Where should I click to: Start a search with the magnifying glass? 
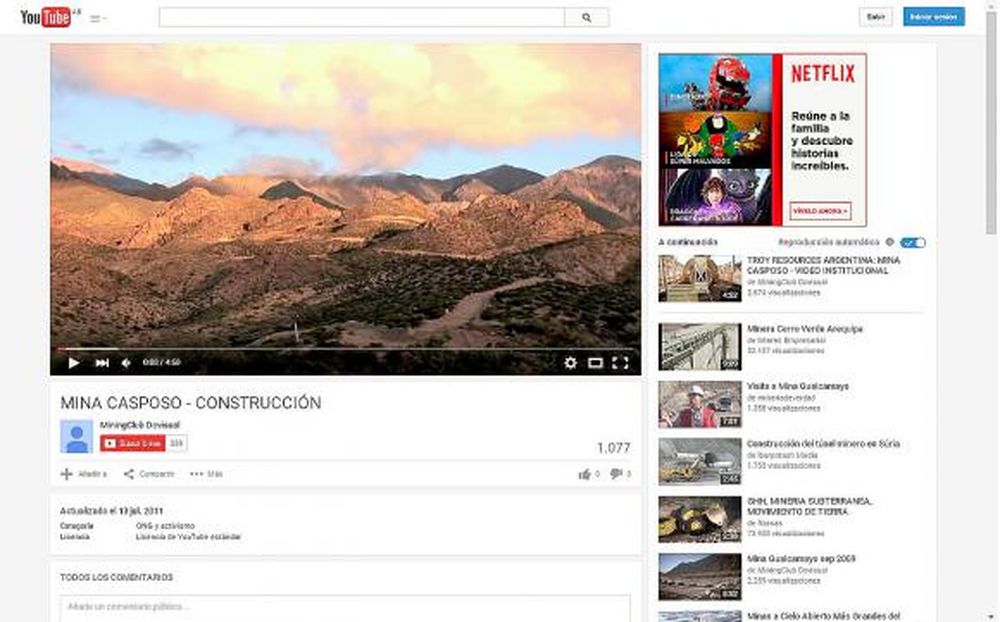pos(585,16)
